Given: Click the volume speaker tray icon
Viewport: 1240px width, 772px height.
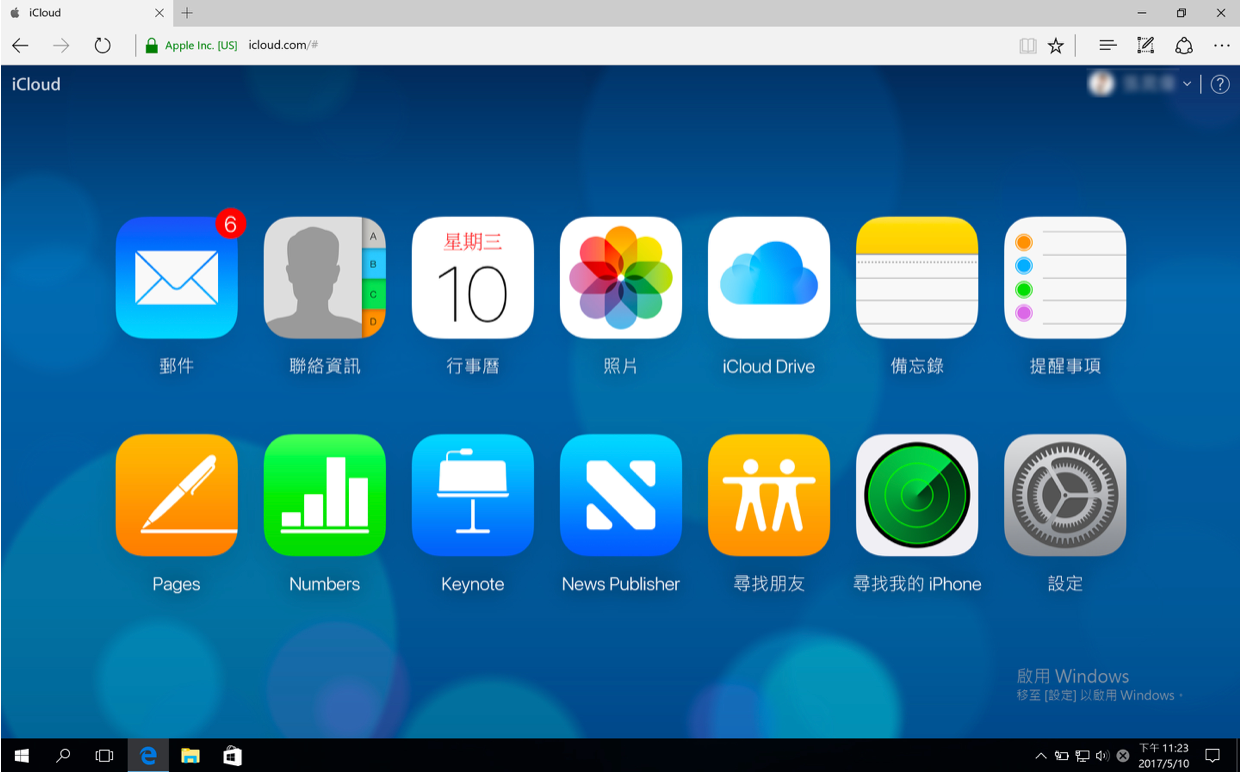Looking at the screenshot, I should [x=1102, y=756].
